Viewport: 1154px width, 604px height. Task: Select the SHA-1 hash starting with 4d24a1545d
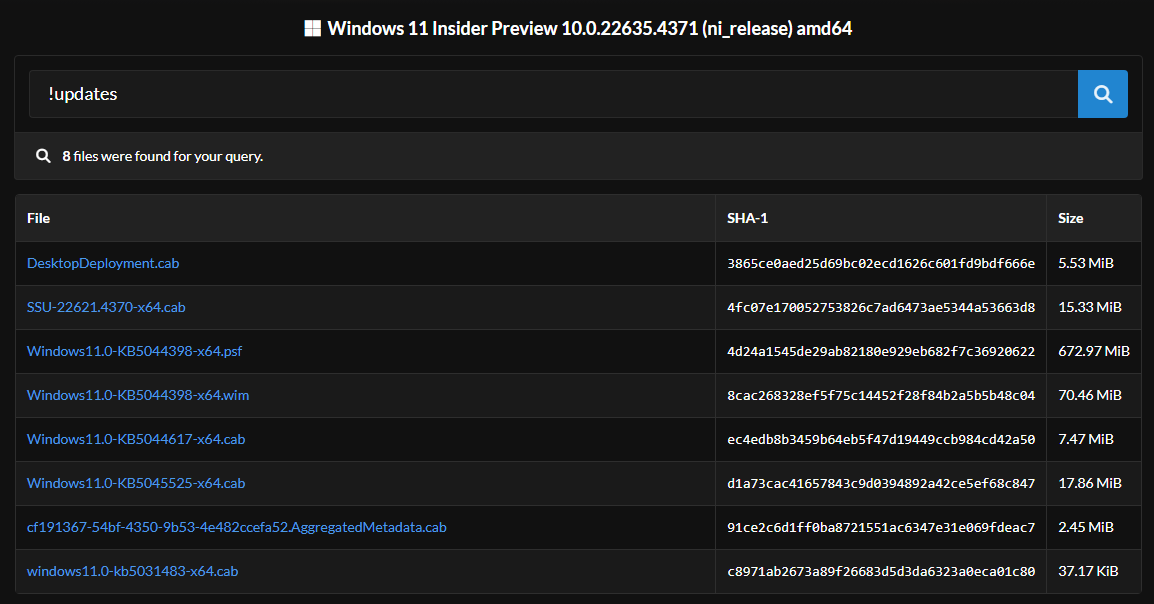[x=881, y=352]
